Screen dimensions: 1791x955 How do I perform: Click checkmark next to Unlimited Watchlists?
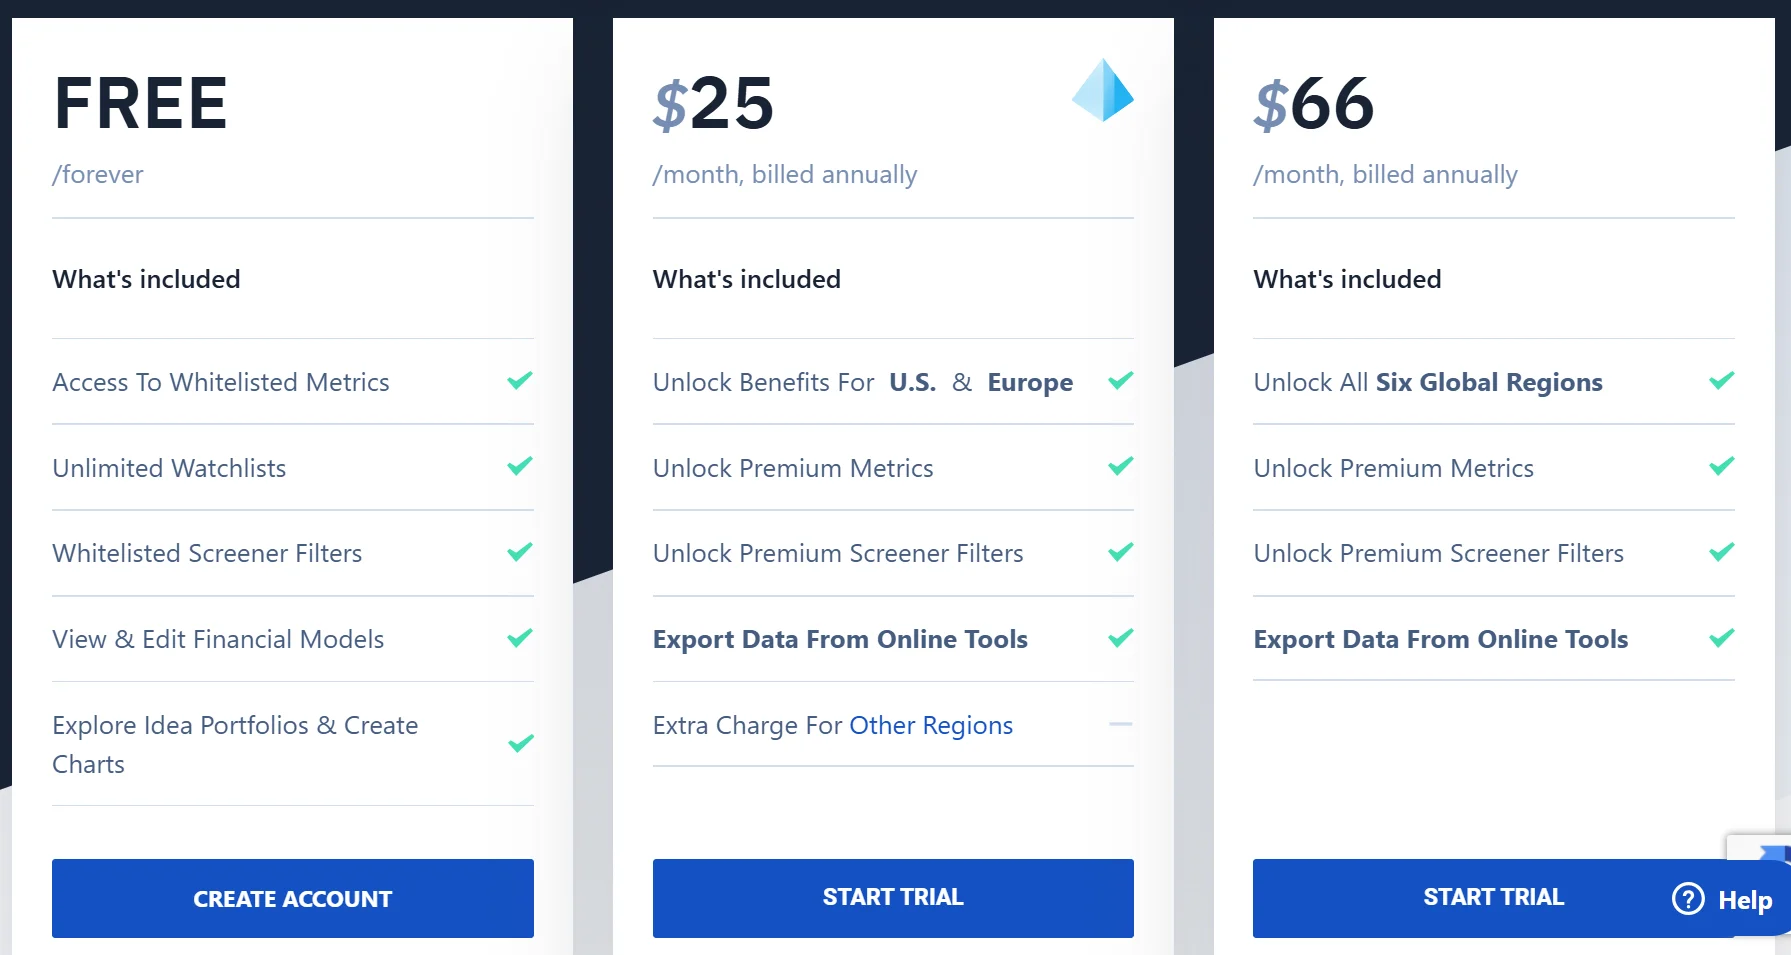[x=520, y=466]
